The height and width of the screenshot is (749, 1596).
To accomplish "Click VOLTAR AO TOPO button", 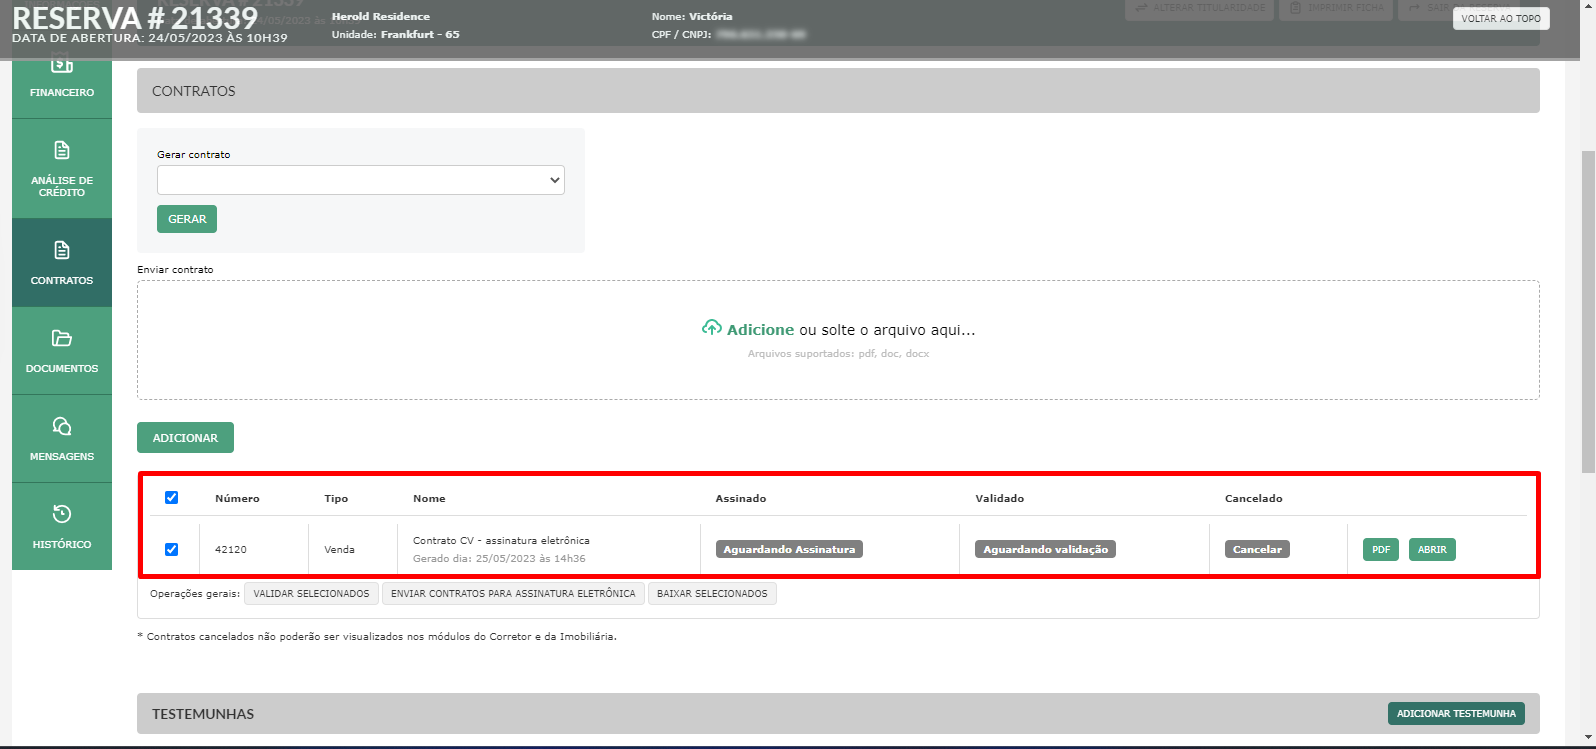I will pyautogui.click(x=1501, y=18).
